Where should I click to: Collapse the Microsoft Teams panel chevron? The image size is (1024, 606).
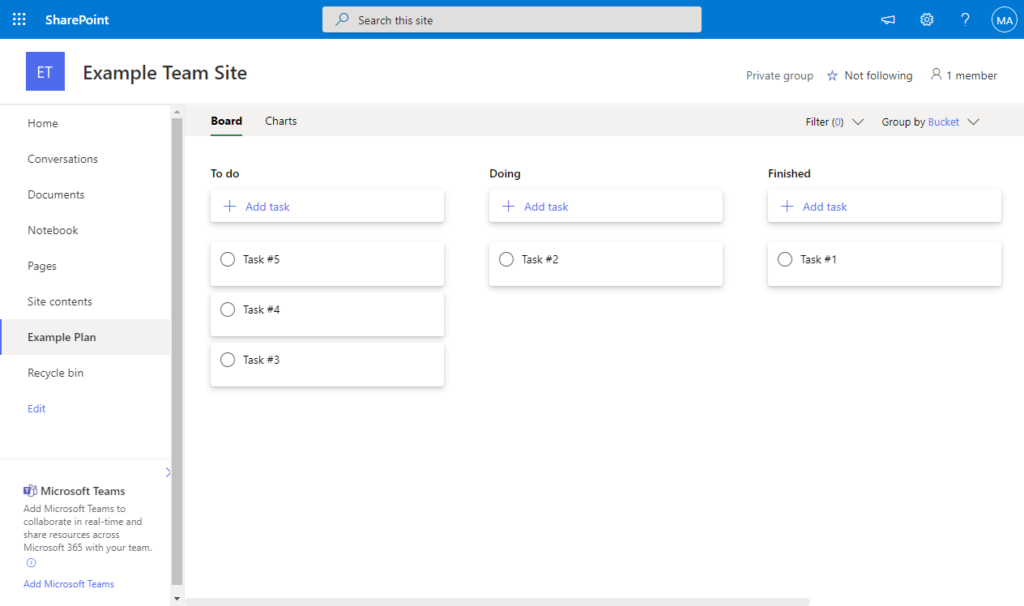(168, 472)
